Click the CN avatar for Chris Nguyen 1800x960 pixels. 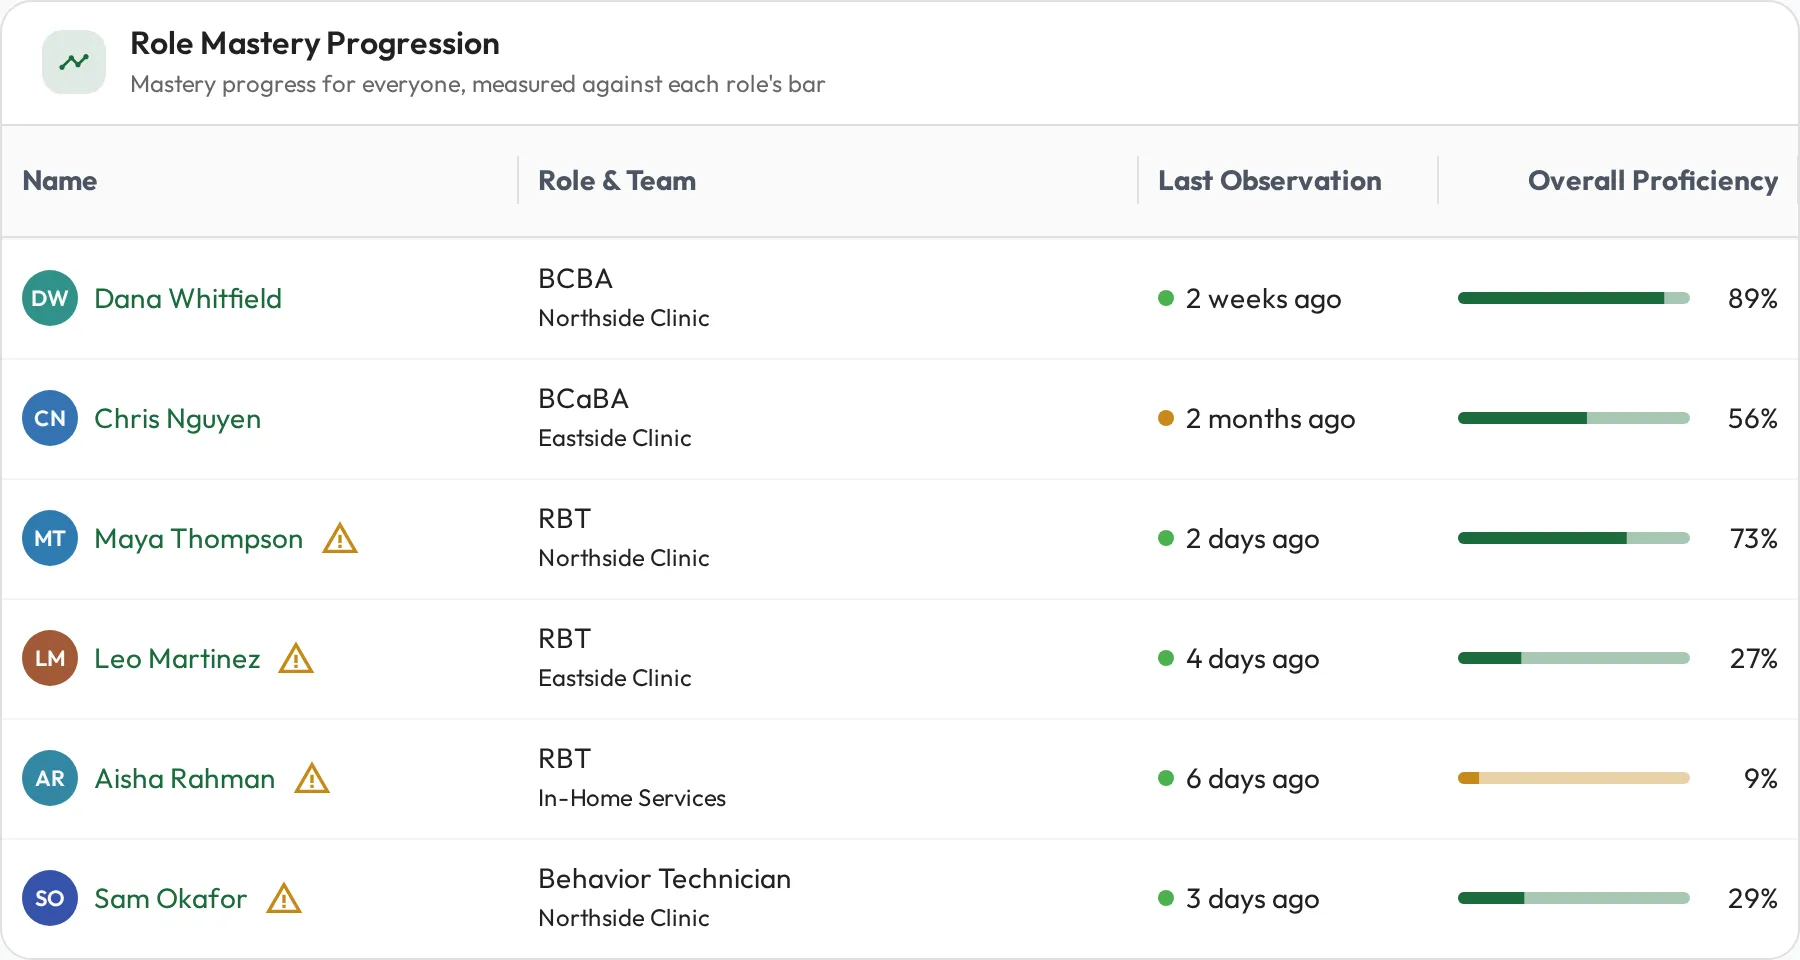point(50,418)
